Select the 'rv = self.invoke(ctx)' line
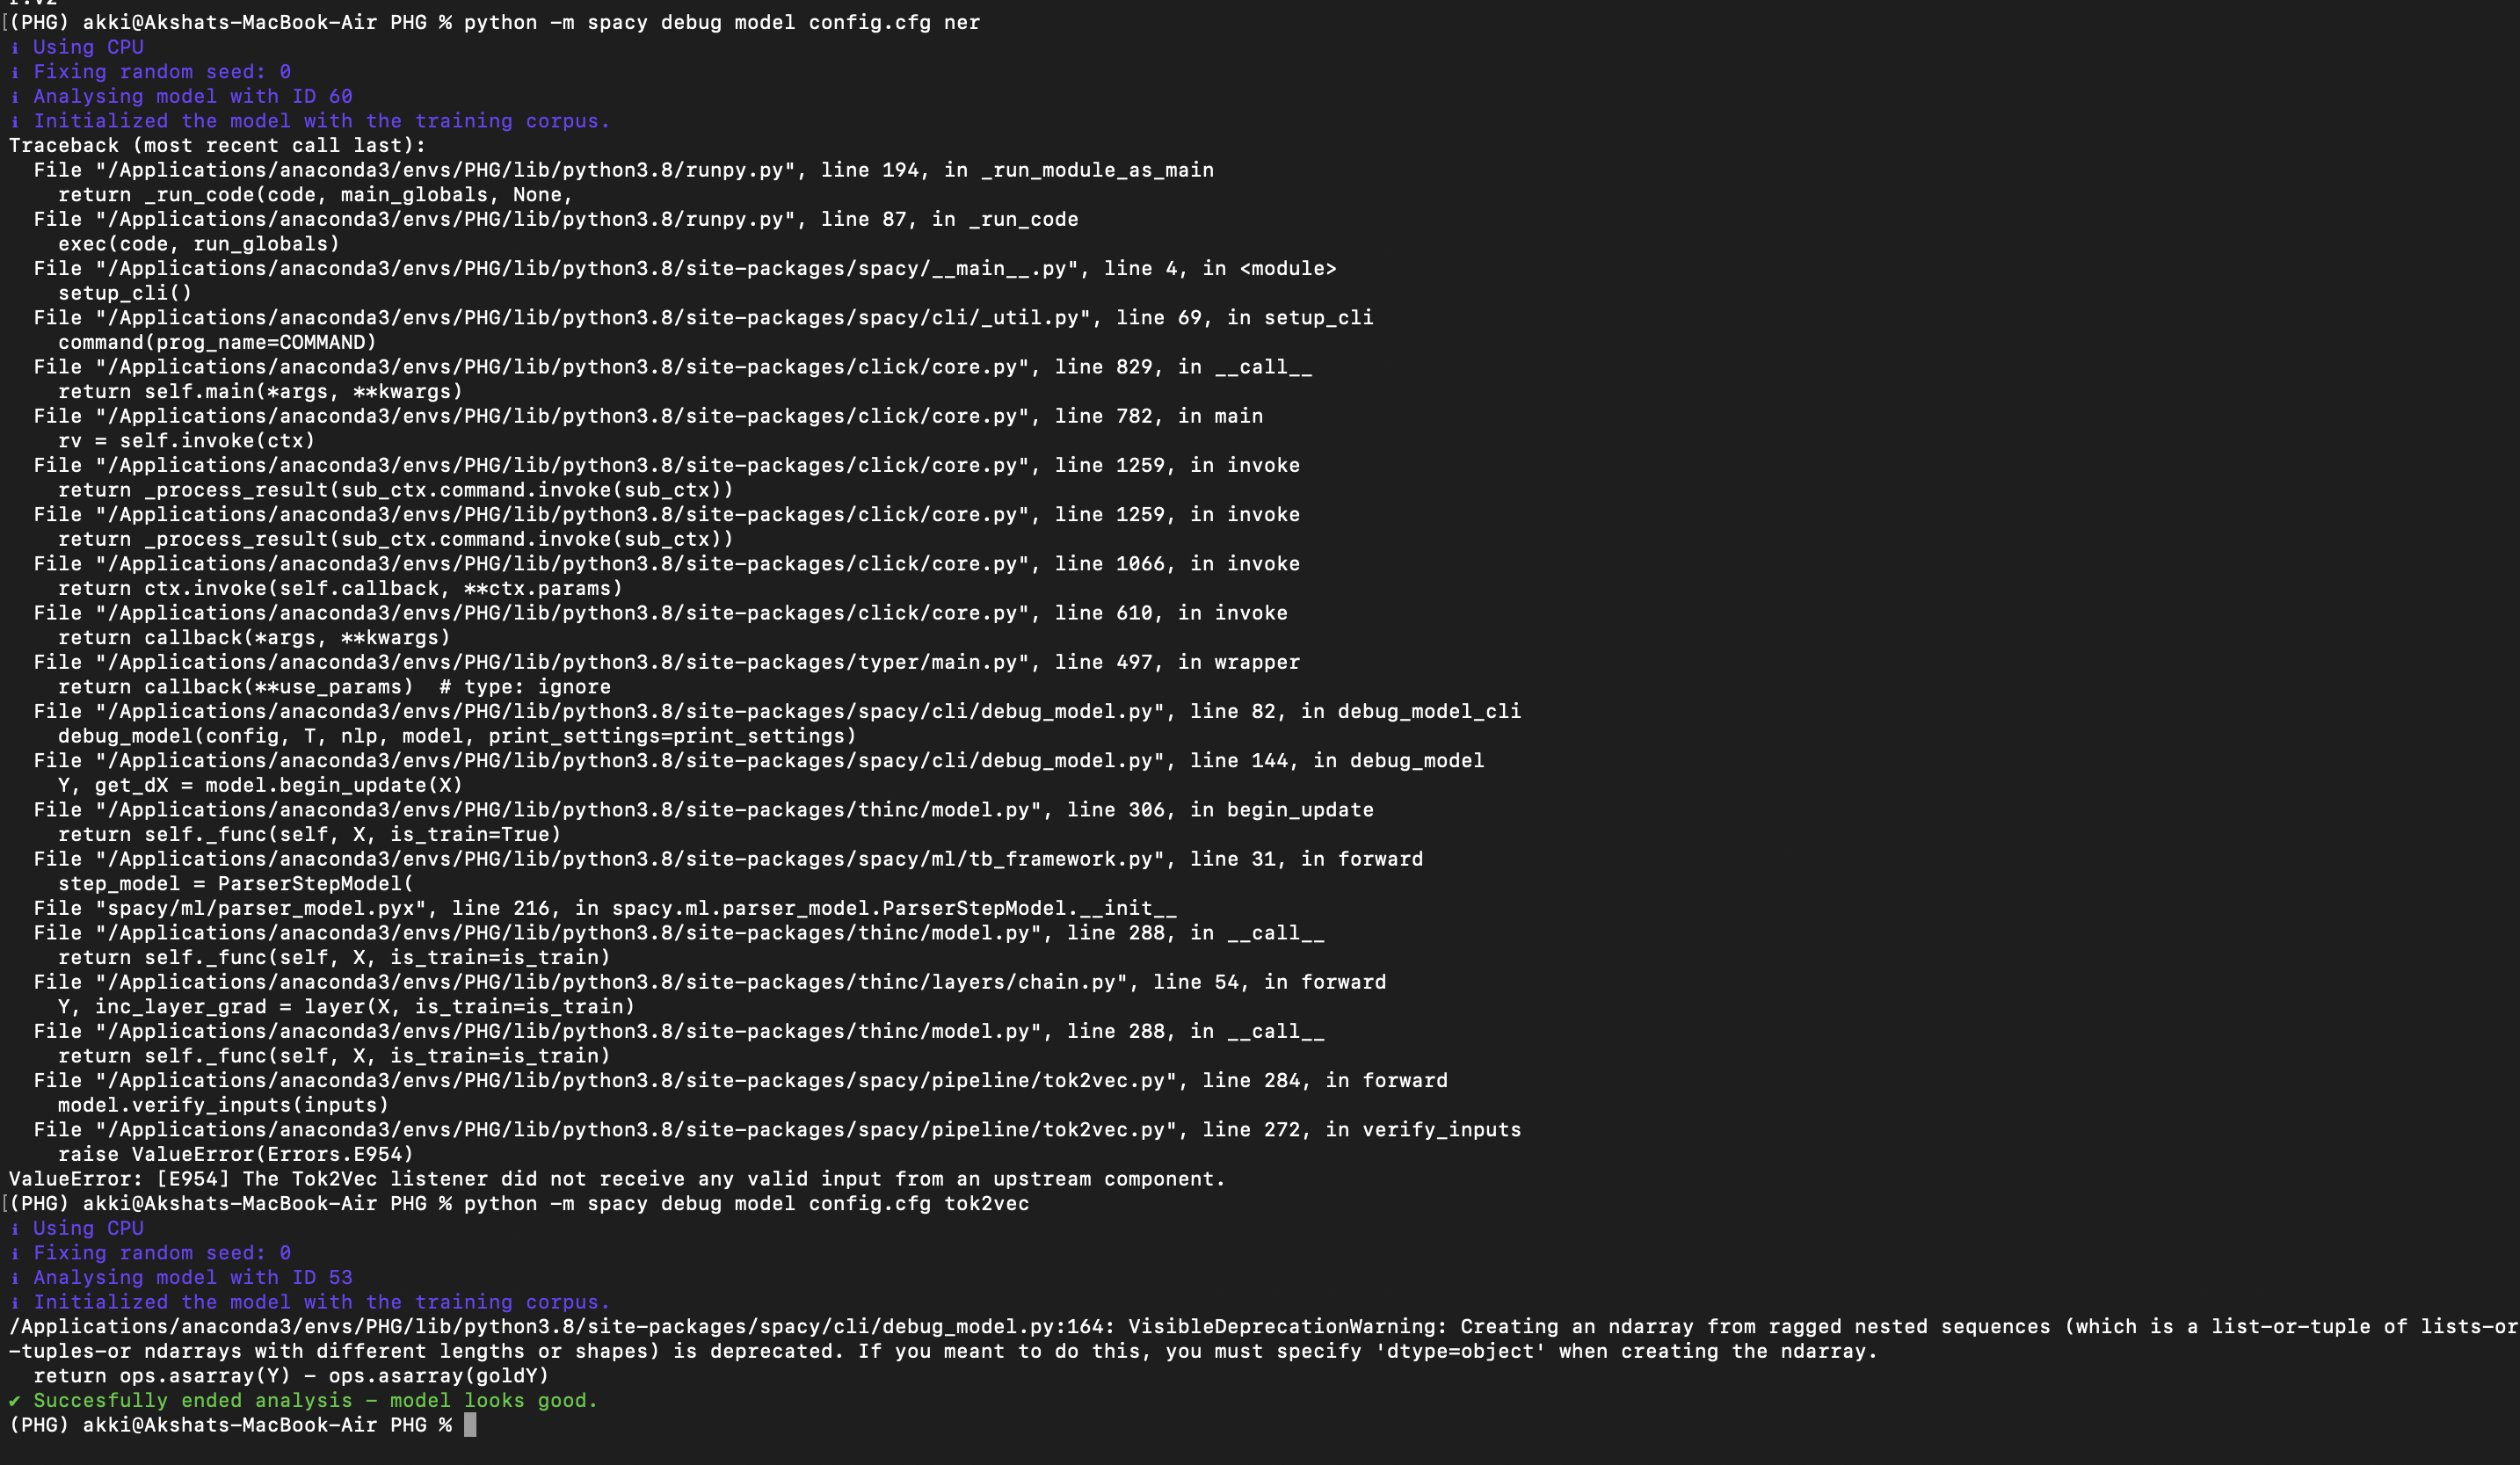 pyautogui.click(x=187, y=441)
